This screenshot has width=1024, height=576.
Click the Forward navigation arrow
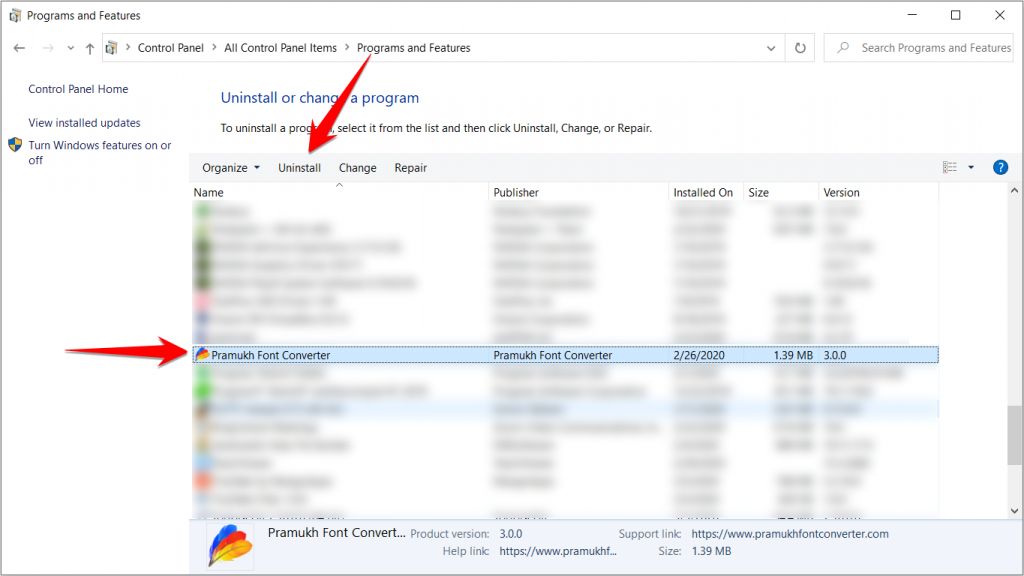click(x=48, y=48)
